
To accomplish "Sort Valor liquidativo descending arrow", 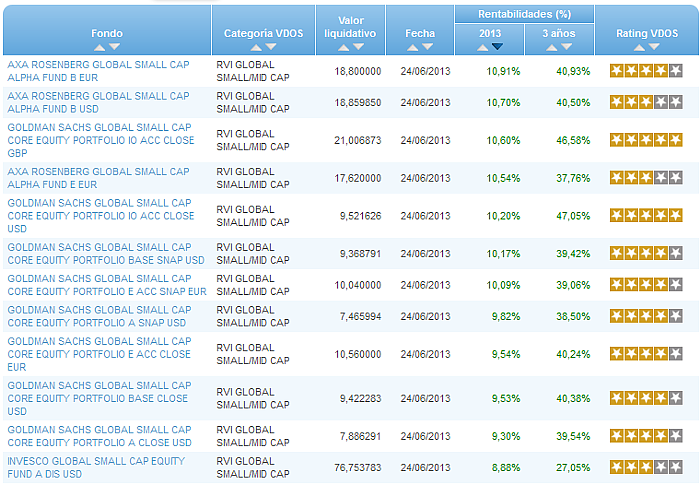I will (358, 47).
